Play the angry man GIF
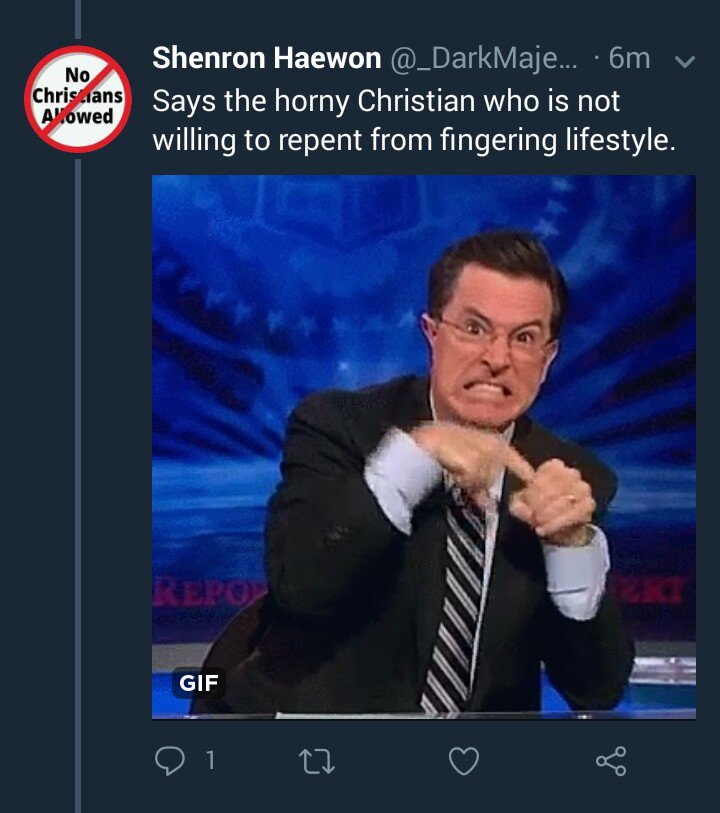Viewport: 720px width, 813px height. pos(423,447)
